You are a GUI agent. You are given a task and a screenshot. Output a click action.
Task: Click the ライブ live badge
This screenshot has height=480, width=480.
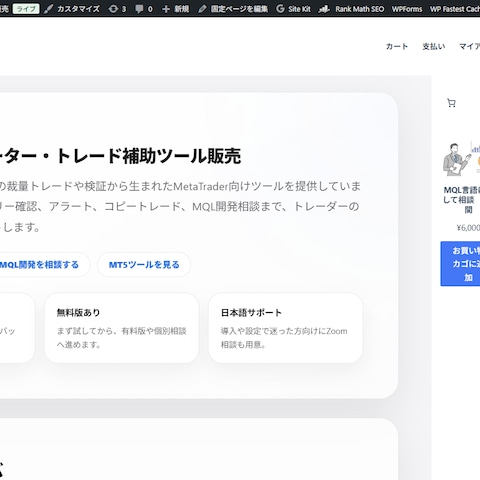click(x=26, y=9)
